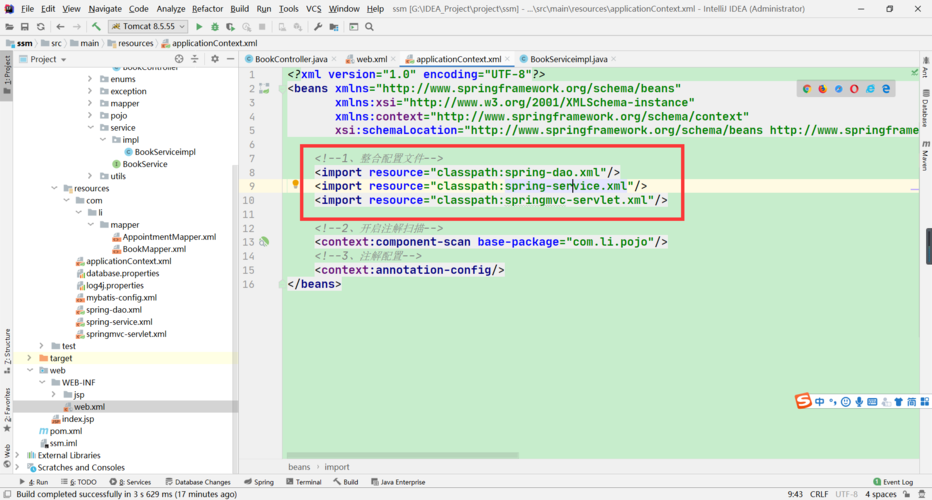Screen dimensions: 932x500
Task: Open the VCS menu
Action: [313, 9]
